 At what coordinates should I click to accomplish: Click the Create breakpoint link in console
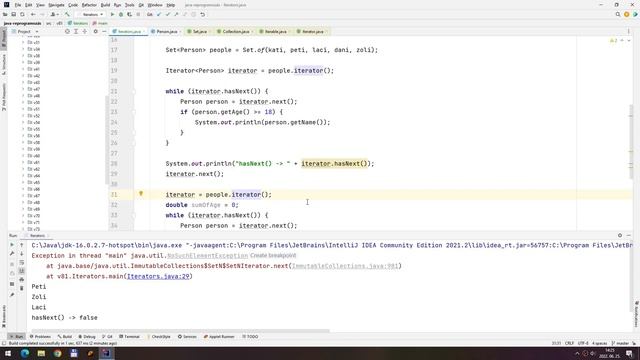click(273, 256)
